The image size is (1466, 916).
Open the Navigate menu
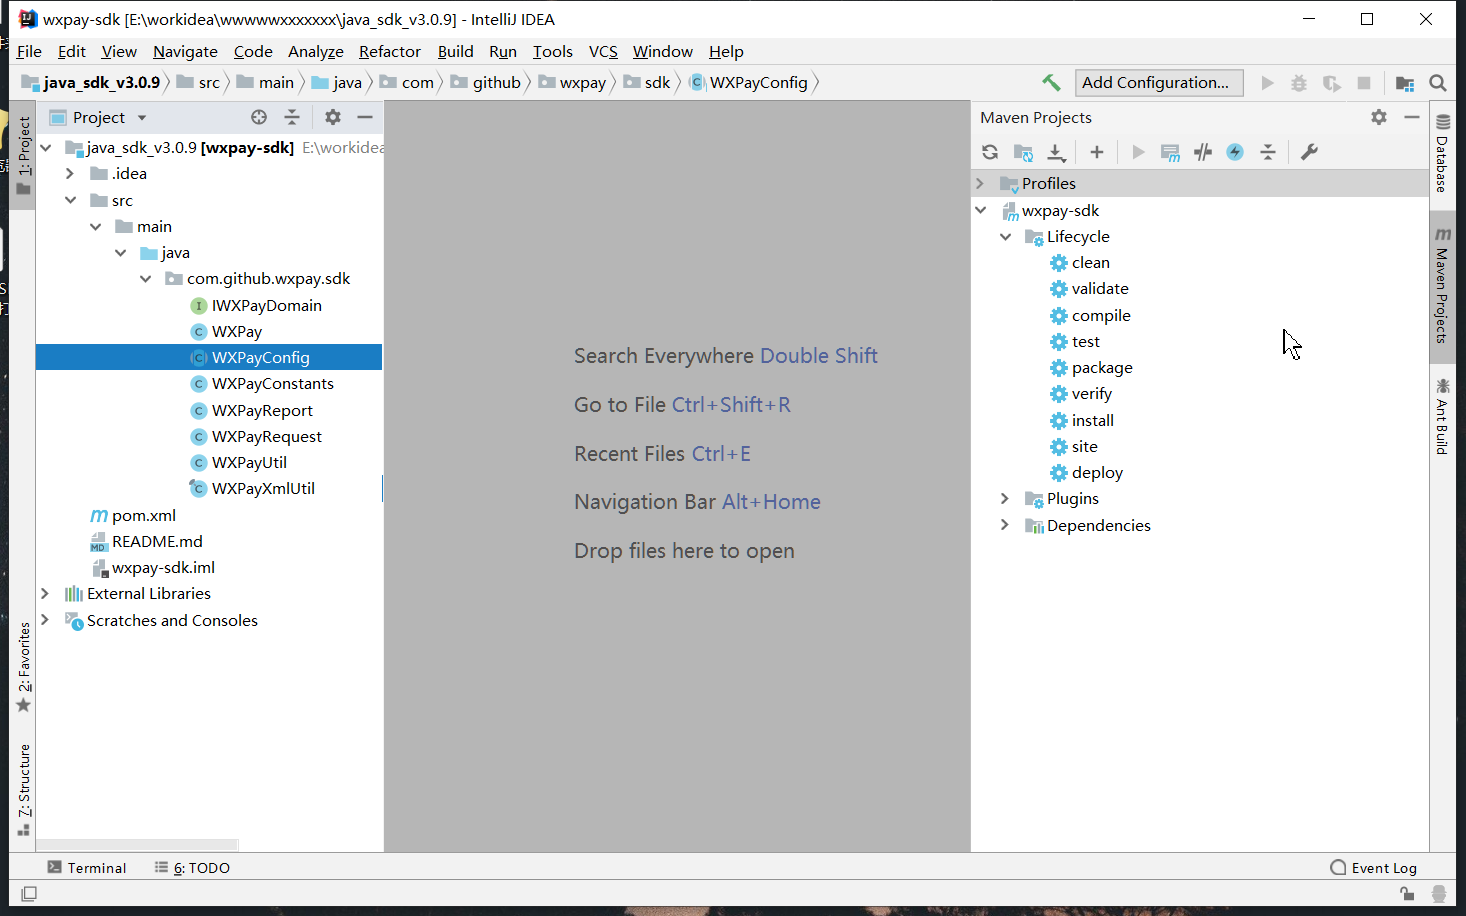[185, 51]
